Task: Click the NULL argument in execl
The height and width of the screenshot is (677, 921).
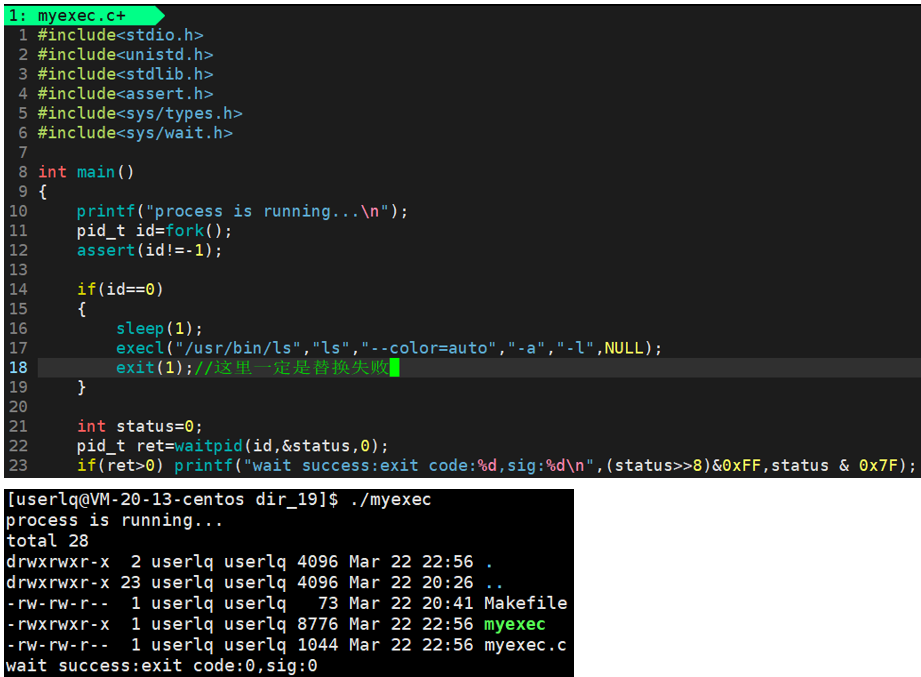Action: coord(624,348)
